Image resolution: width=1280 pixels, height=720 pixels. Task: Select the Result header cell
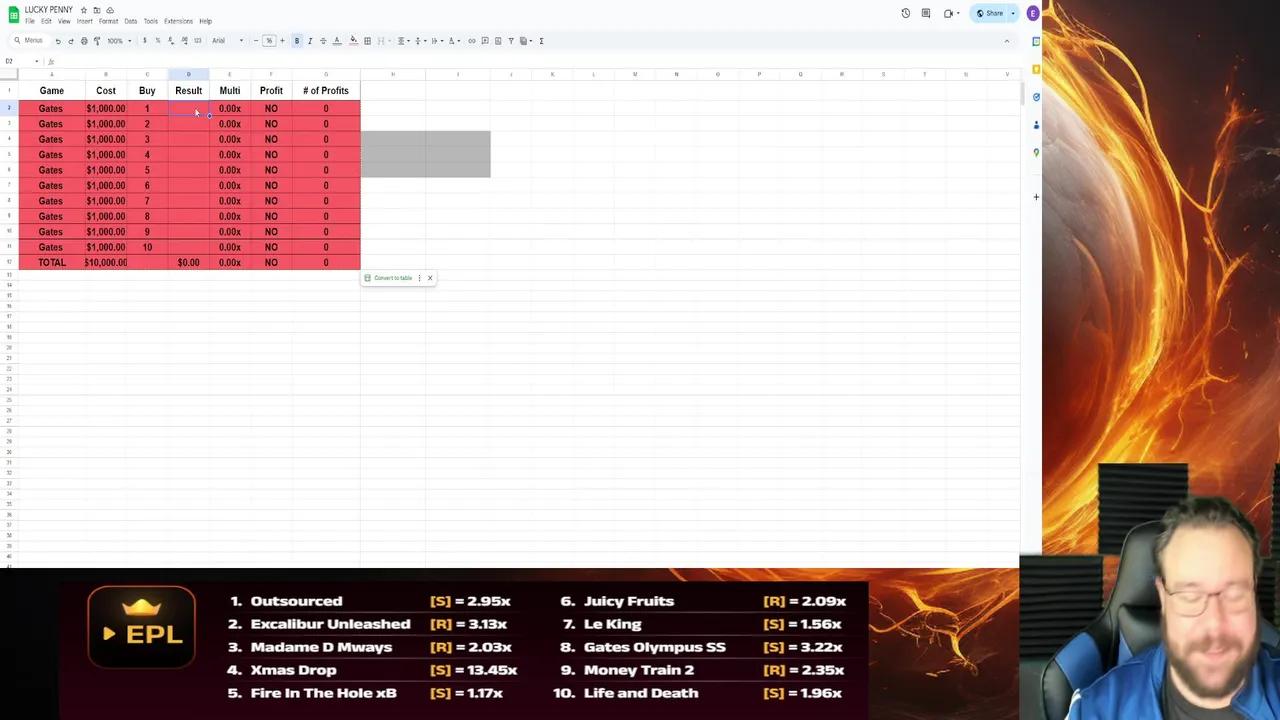pyautogui.click(x=188, y=91)
